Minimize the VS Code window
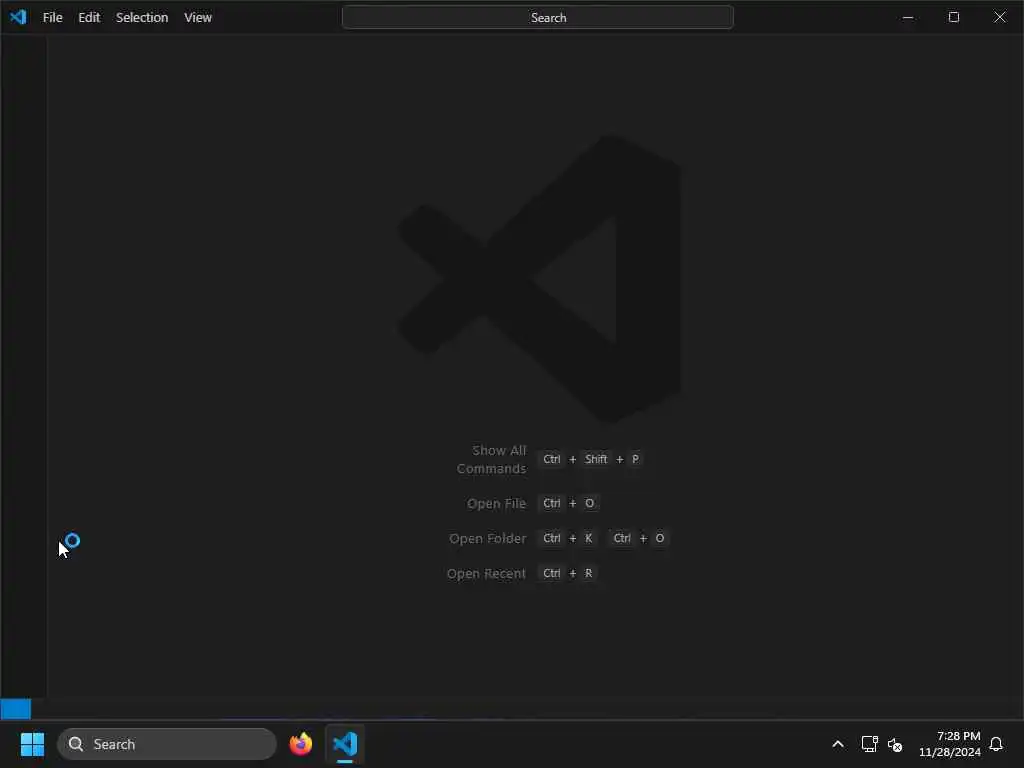The height and width of the screenshot is (768, 1024). pyautogui.click(x=908, y=18)
